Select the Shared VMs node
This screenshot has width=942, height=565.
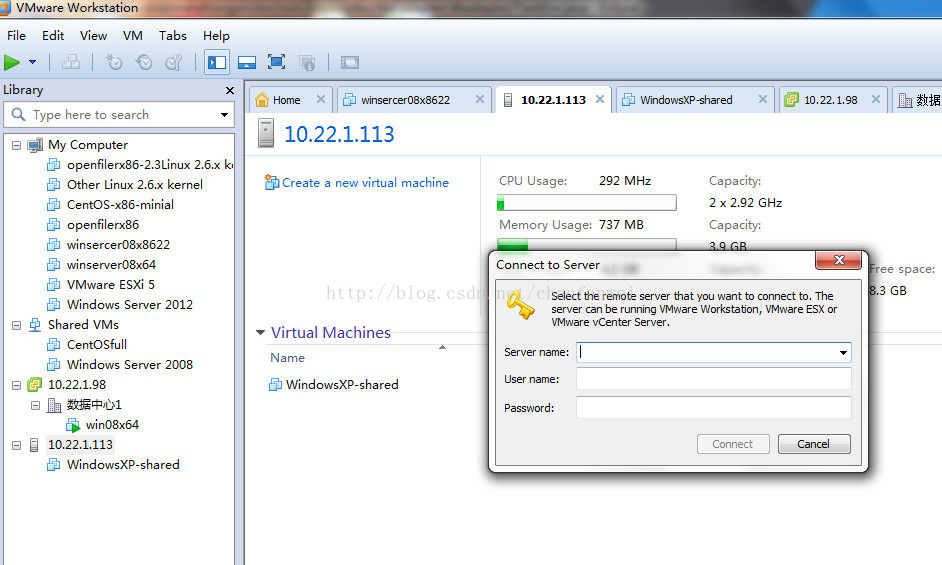point(83,325)
